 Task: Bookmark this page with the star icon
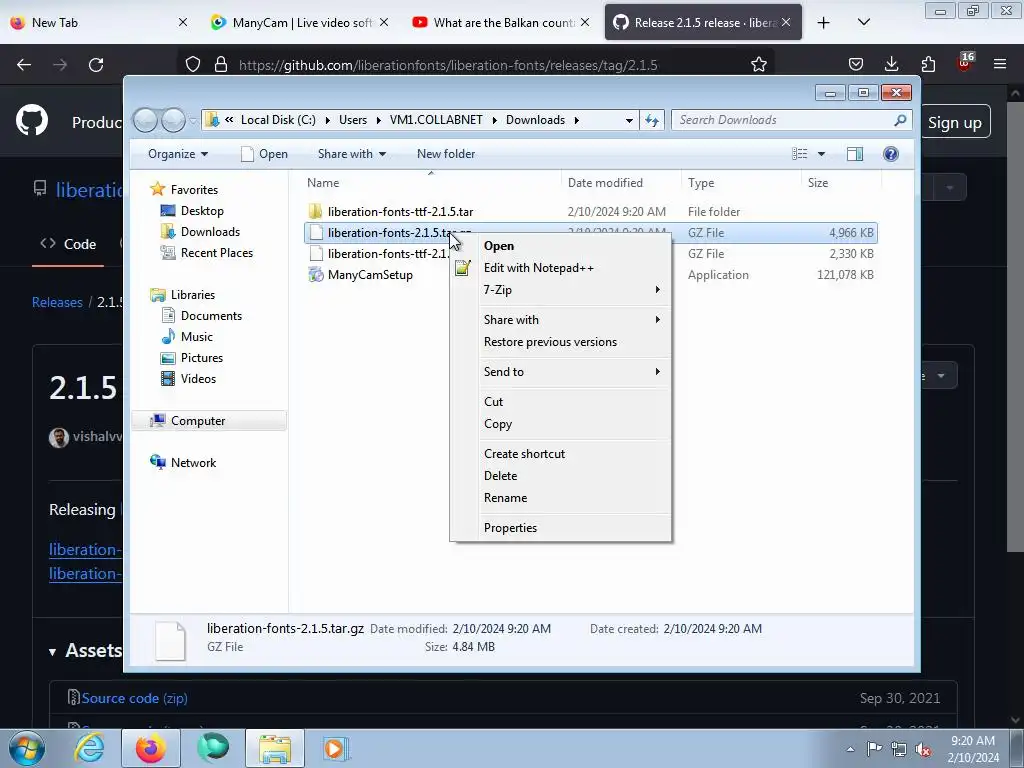click(x=758, y=64)
